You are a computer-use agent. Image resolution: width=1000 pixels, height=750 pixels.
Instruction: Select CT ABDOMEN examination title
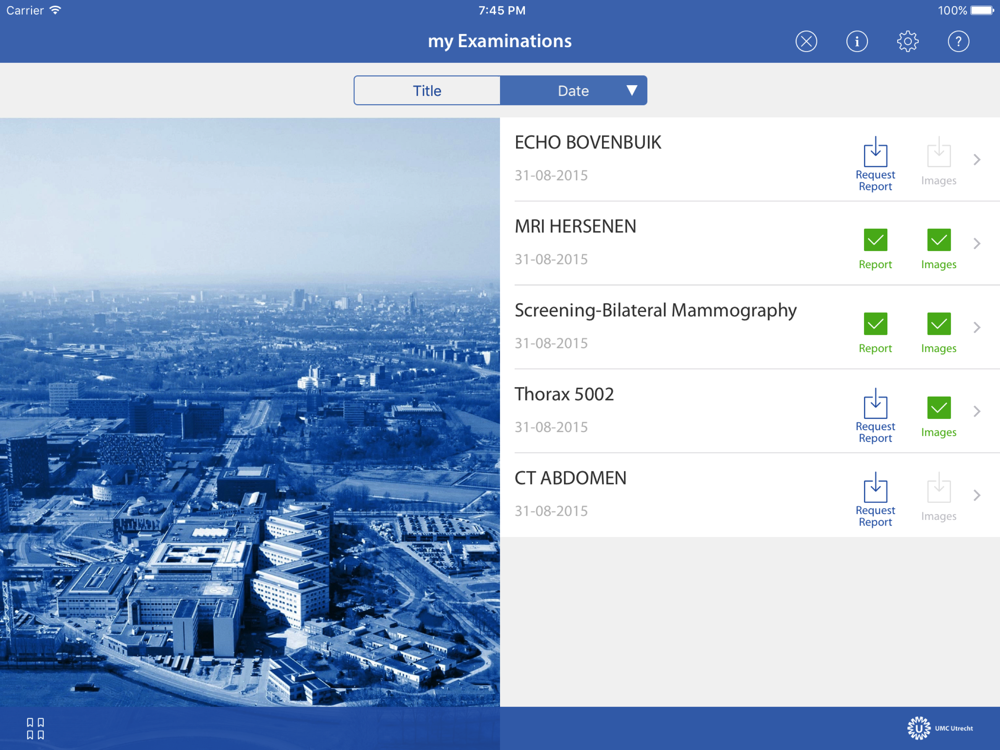571,478
